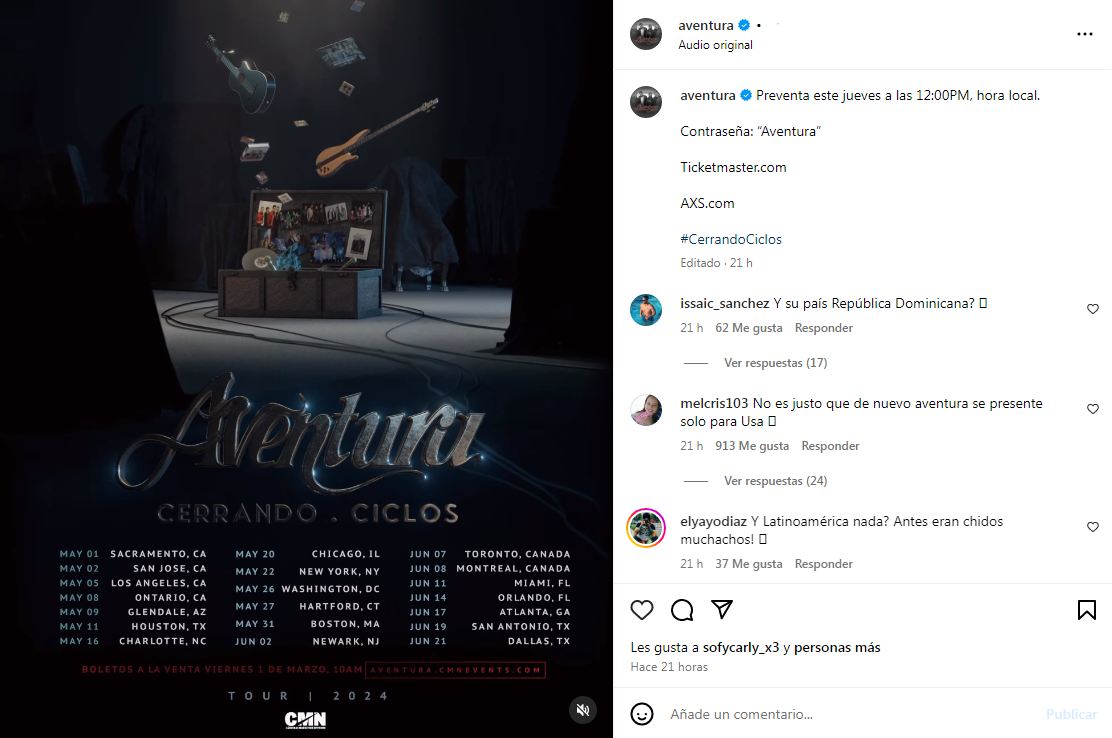Like melcris103's comment heart

1093,409
